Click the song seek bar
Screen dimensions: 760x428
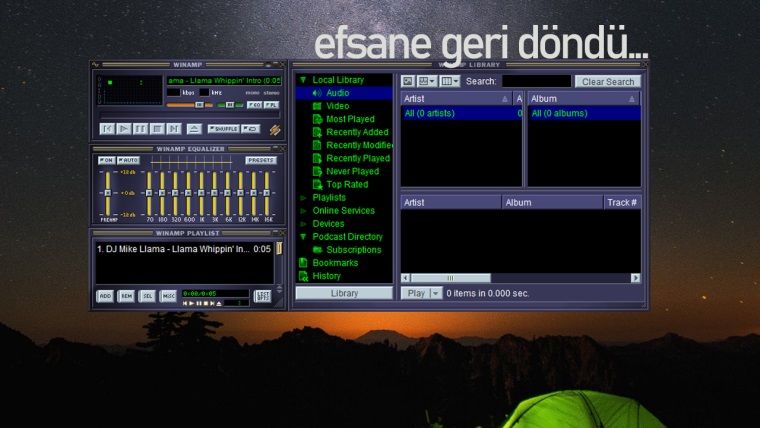pyautogui.click(x=190, y=115)
